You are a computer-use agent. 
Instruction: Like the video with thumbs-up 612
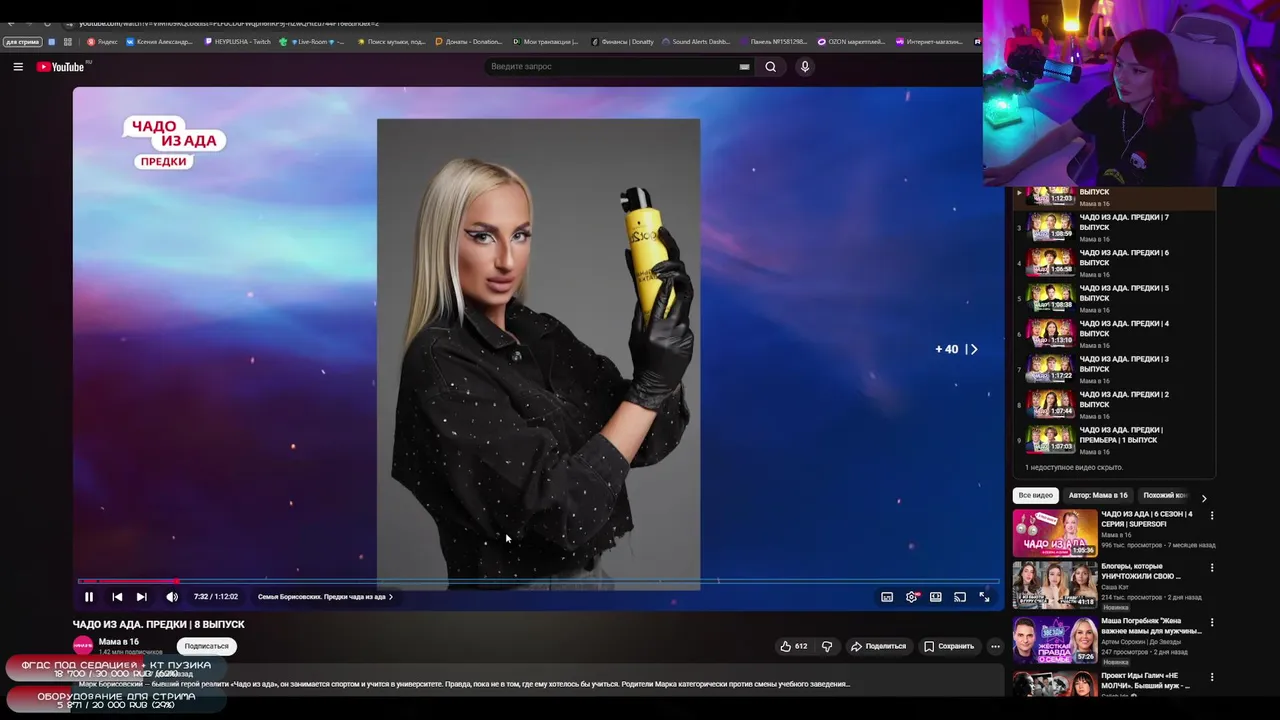[794, 646]
